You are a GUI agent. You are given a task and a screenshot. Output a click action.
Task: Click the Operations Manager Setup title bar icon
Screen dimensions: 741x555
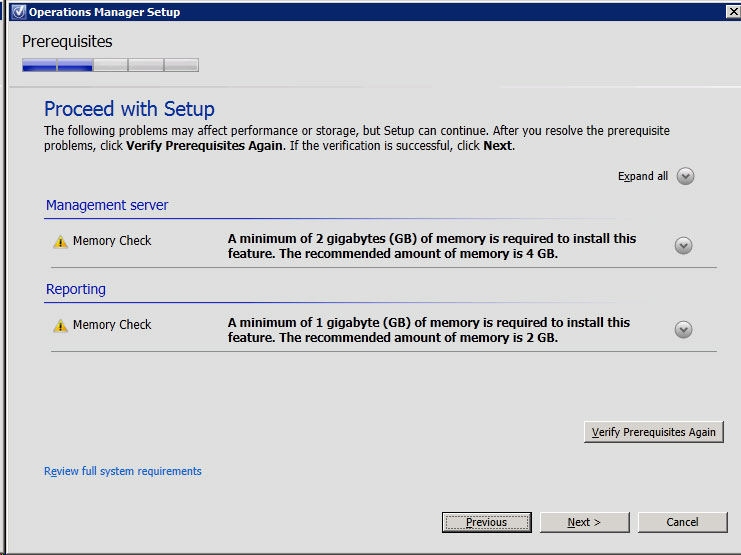coord(18,11)
